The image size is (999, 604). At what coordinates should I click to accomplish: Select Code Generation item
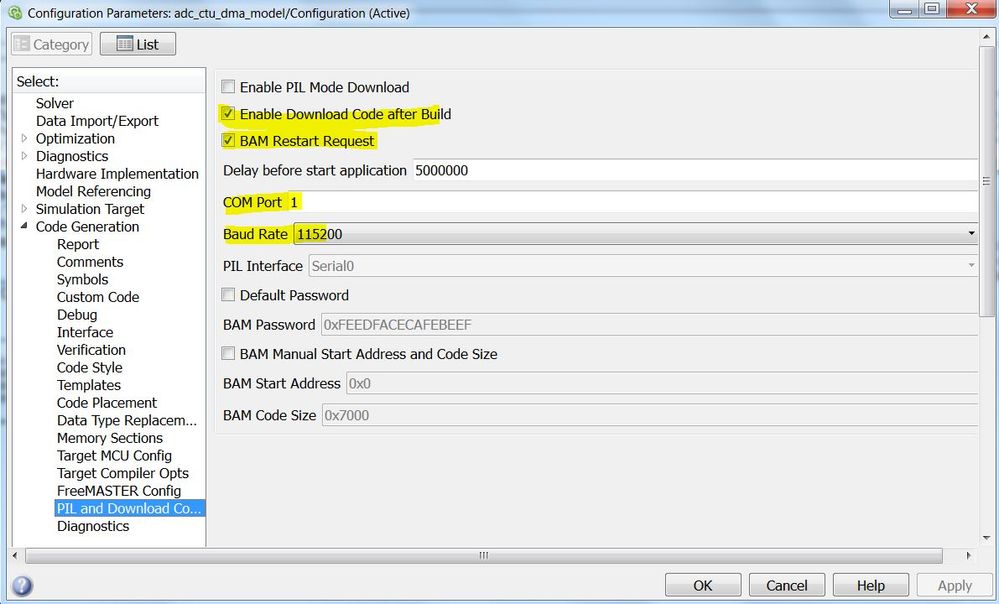tap(87, 227)
